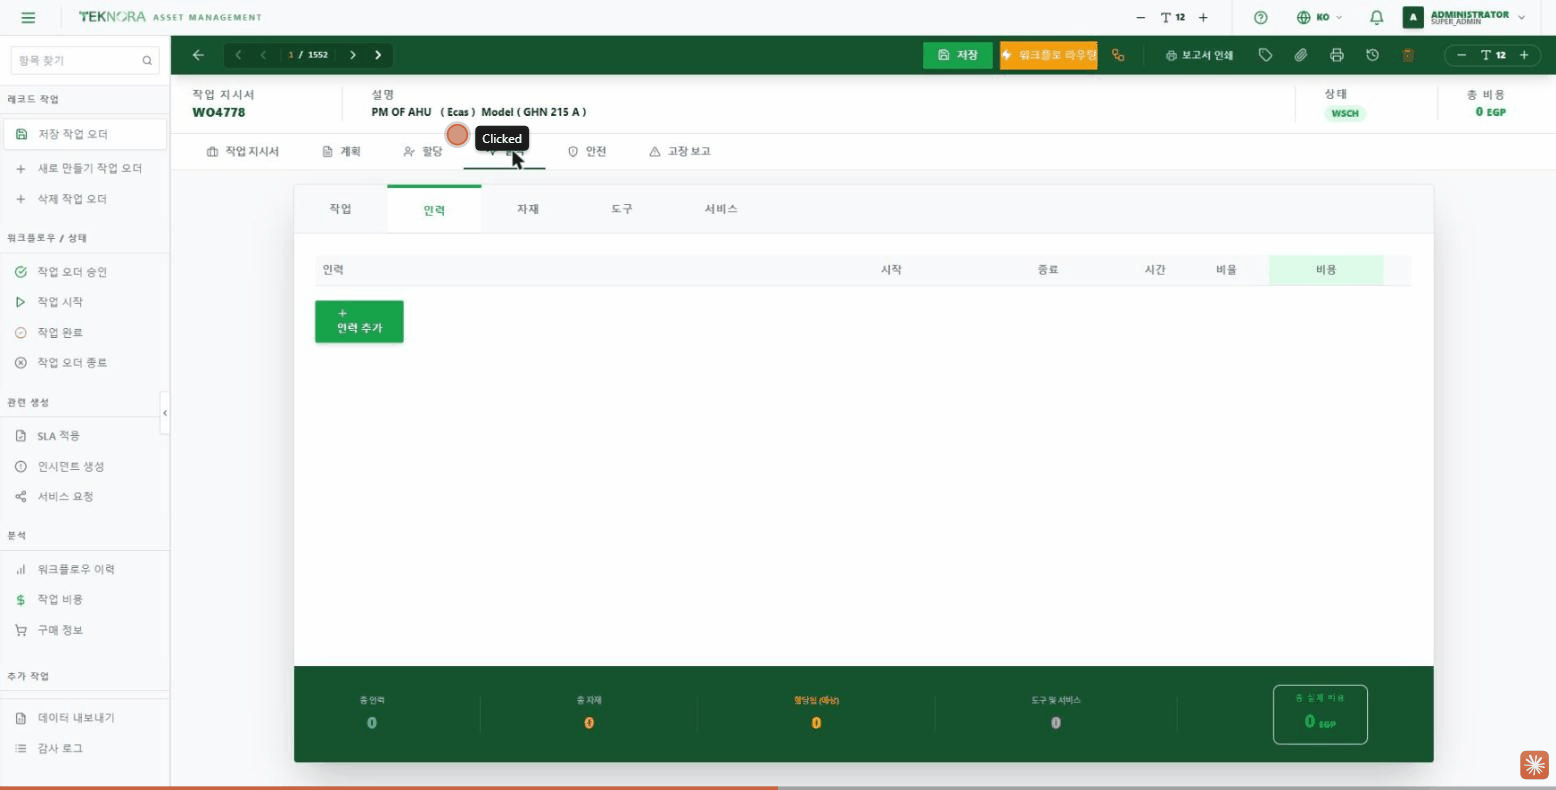Select 삭제 작업 오더 in sidebar
1556x790 pixels.
pos(85,199)
